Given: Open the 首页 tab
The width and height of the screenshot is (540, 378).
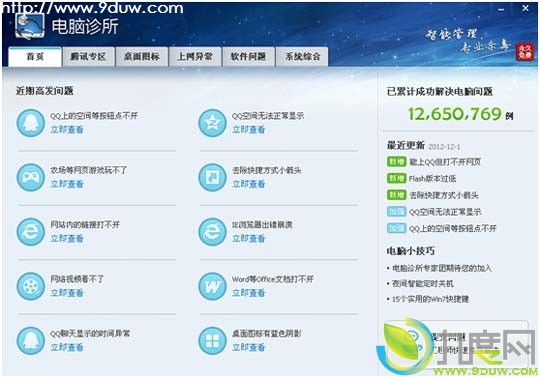Looking at the screenshot, I should [35, 56].
